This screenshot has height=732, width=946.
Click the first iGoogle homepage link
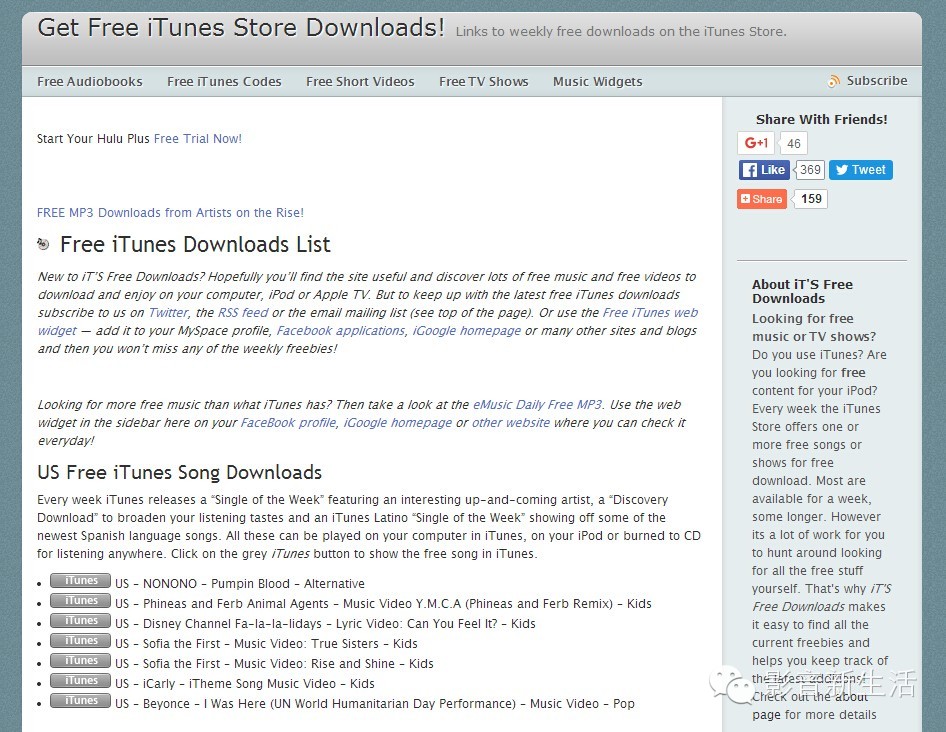(x=466, y=331)
